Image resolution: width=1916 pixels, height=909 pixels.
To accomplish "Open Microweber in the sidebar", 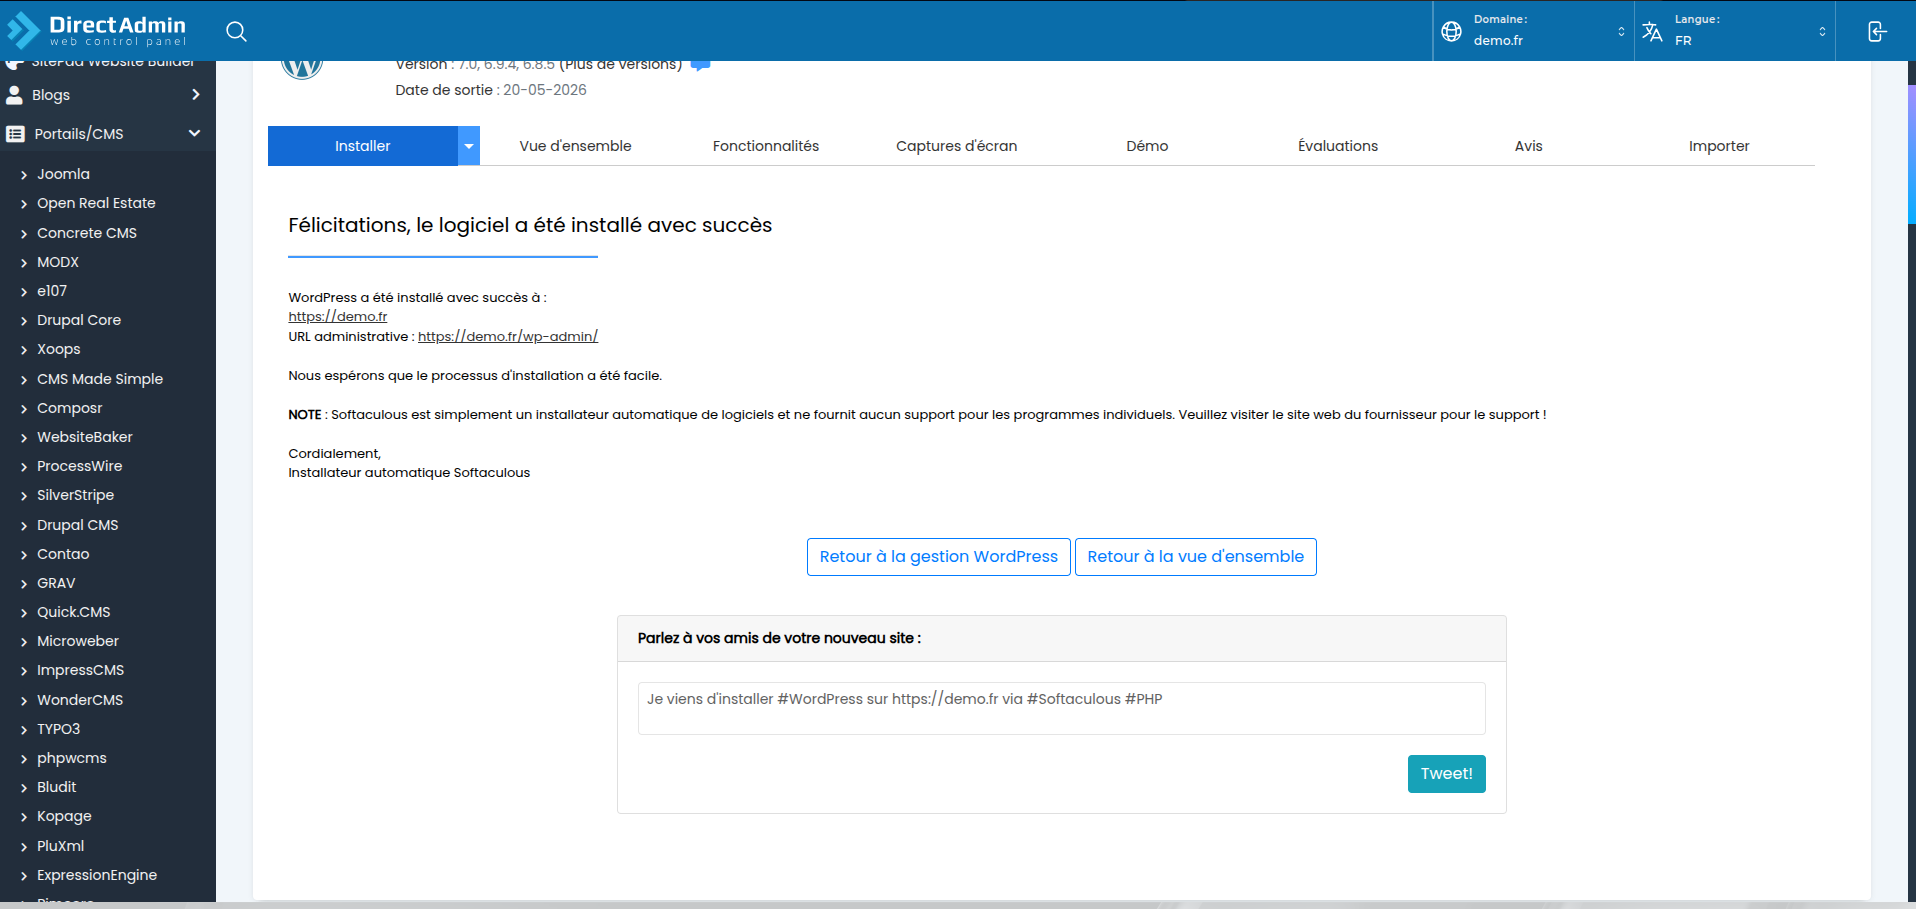I will [x=78, y=641].
